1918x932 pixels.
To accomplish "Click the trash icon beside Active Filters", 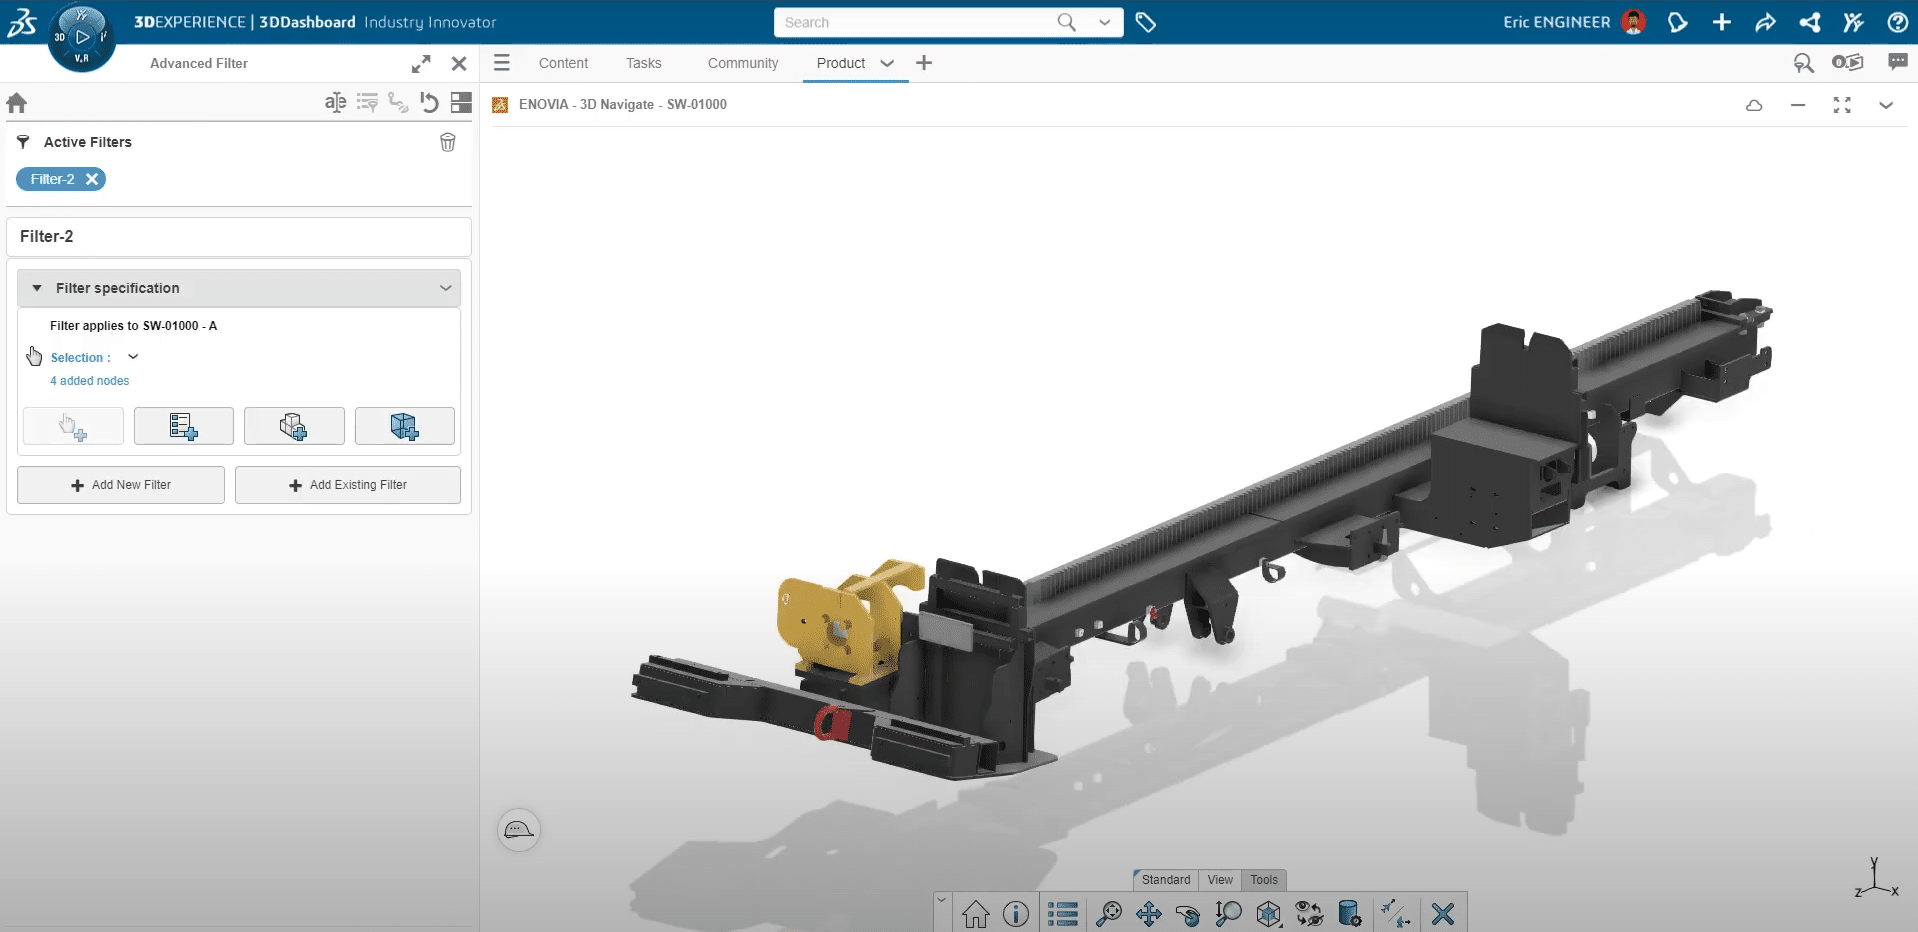I will tap(448, 142).
